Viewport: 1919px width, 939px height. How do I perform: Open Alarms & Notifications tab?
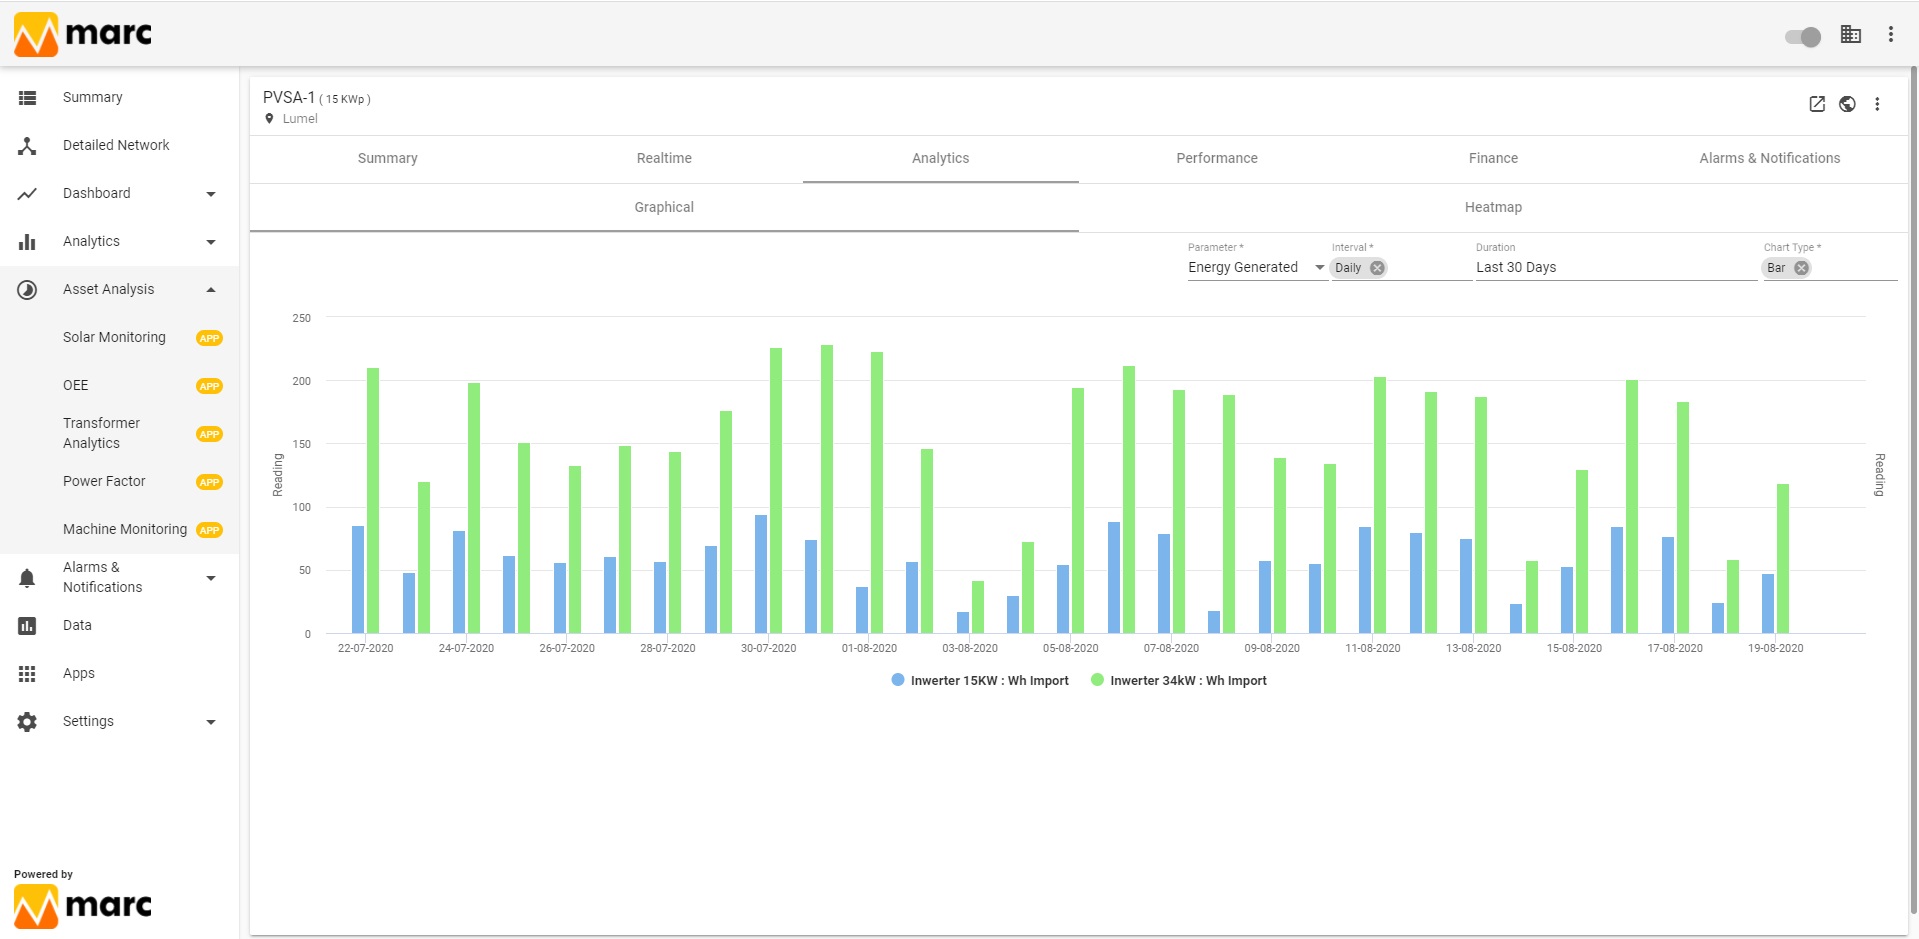tap(1770, 159)
